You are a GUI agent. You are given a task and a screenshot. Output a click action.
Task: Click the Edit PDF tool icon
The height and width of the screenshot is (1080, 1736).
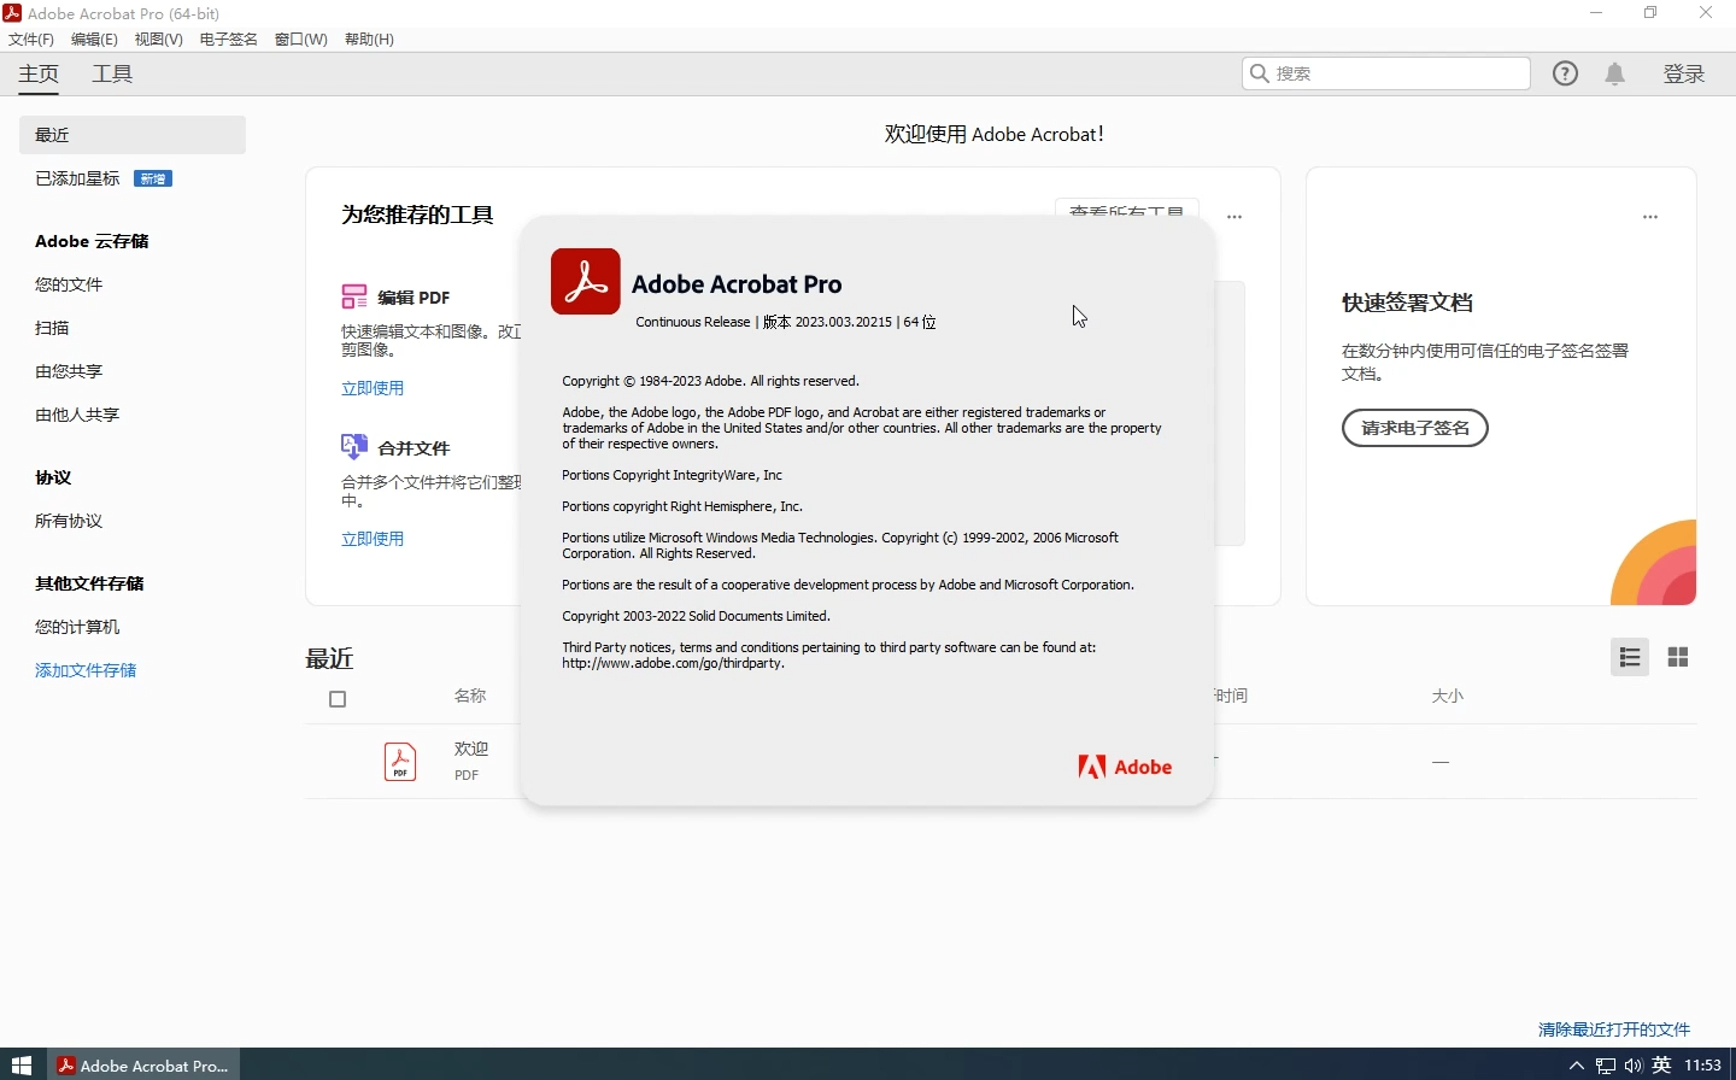354,296
